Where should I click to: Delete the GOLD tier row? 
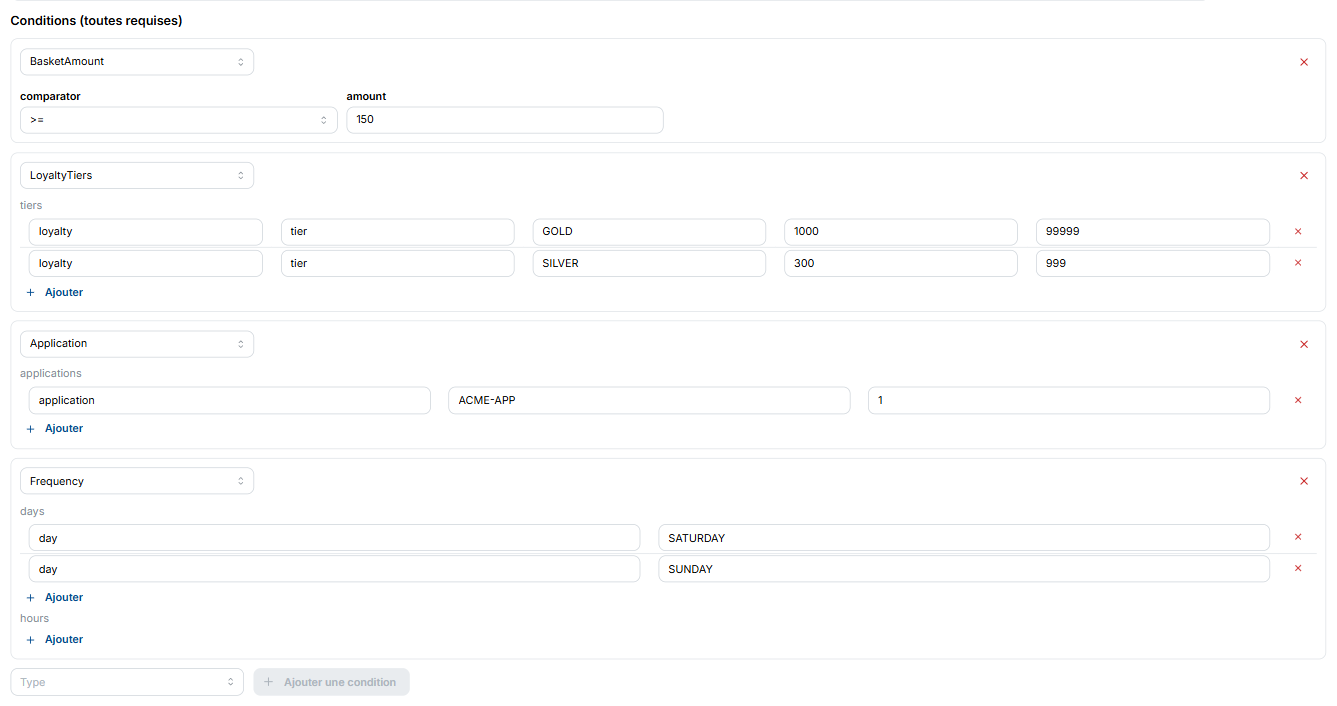(1298, 232)
